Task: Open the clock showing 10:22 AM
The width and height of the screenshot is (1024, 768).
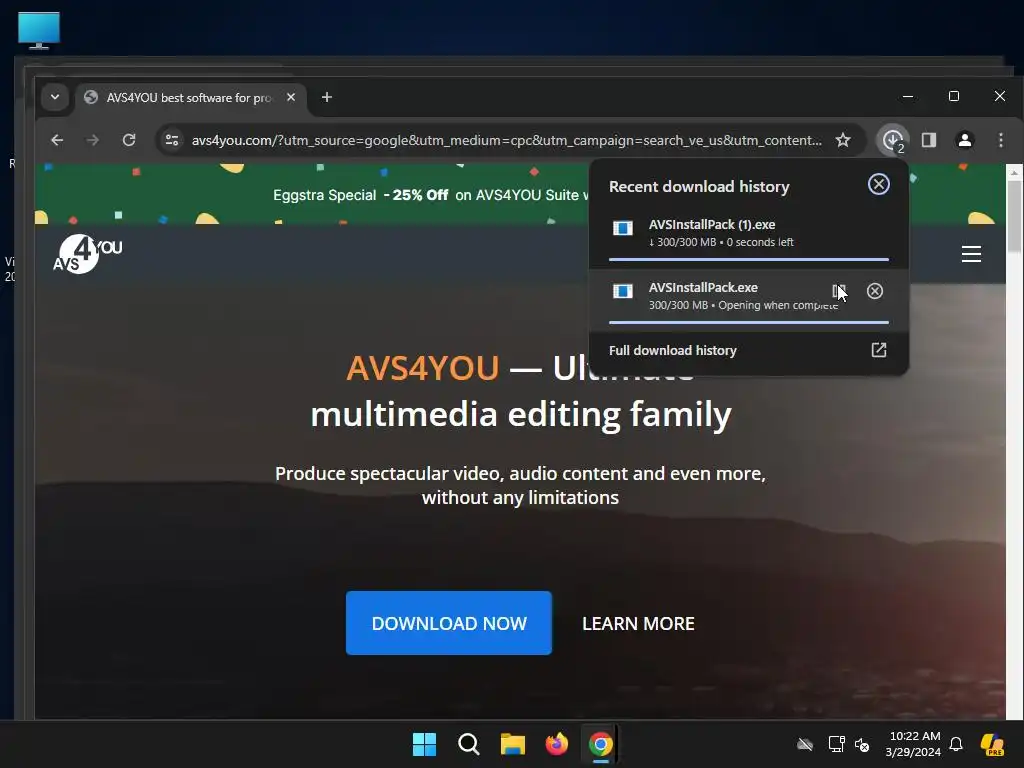Action: (914, 744)
